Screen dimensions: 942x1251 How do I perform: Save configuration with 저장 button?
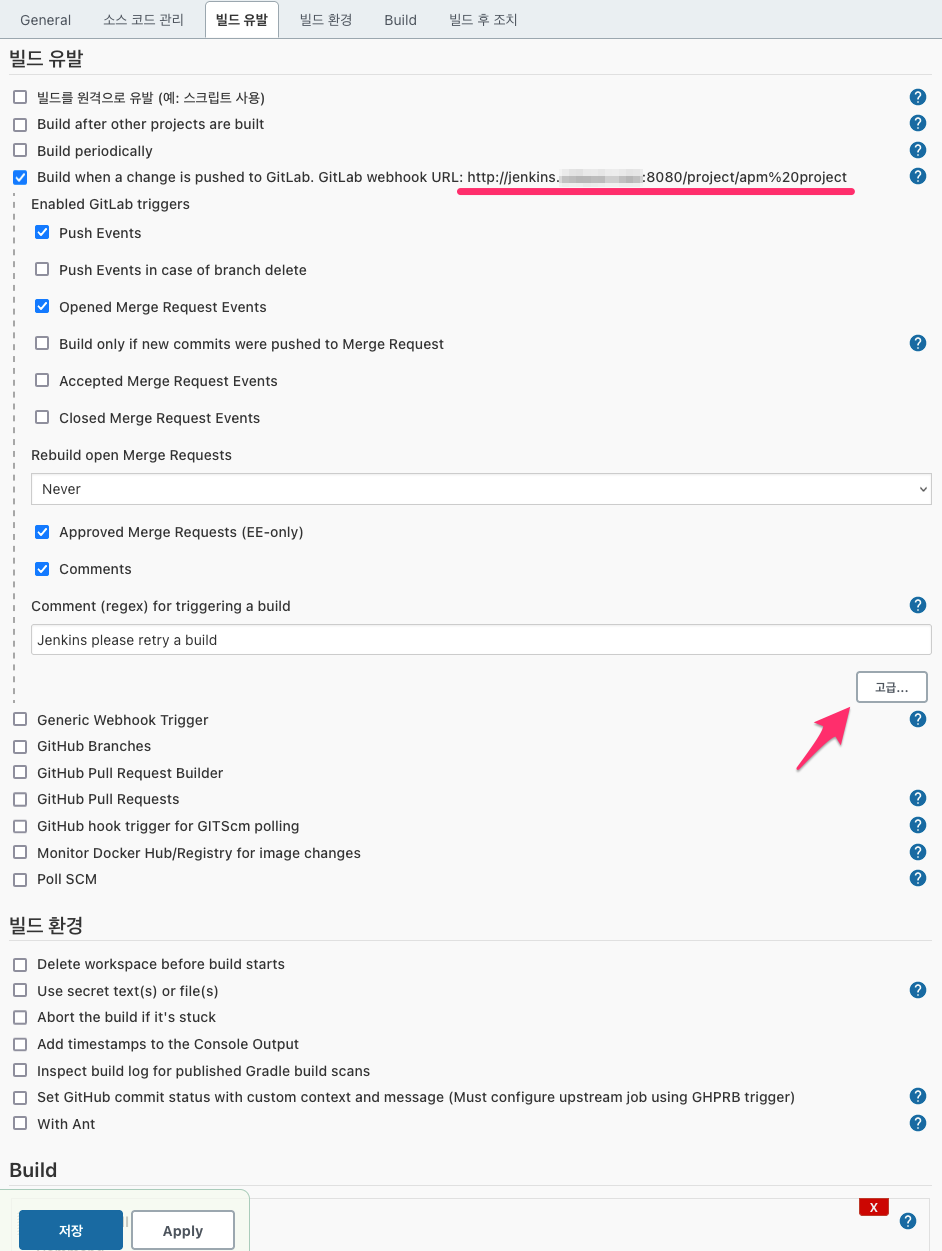click(x=71, y=1230)
